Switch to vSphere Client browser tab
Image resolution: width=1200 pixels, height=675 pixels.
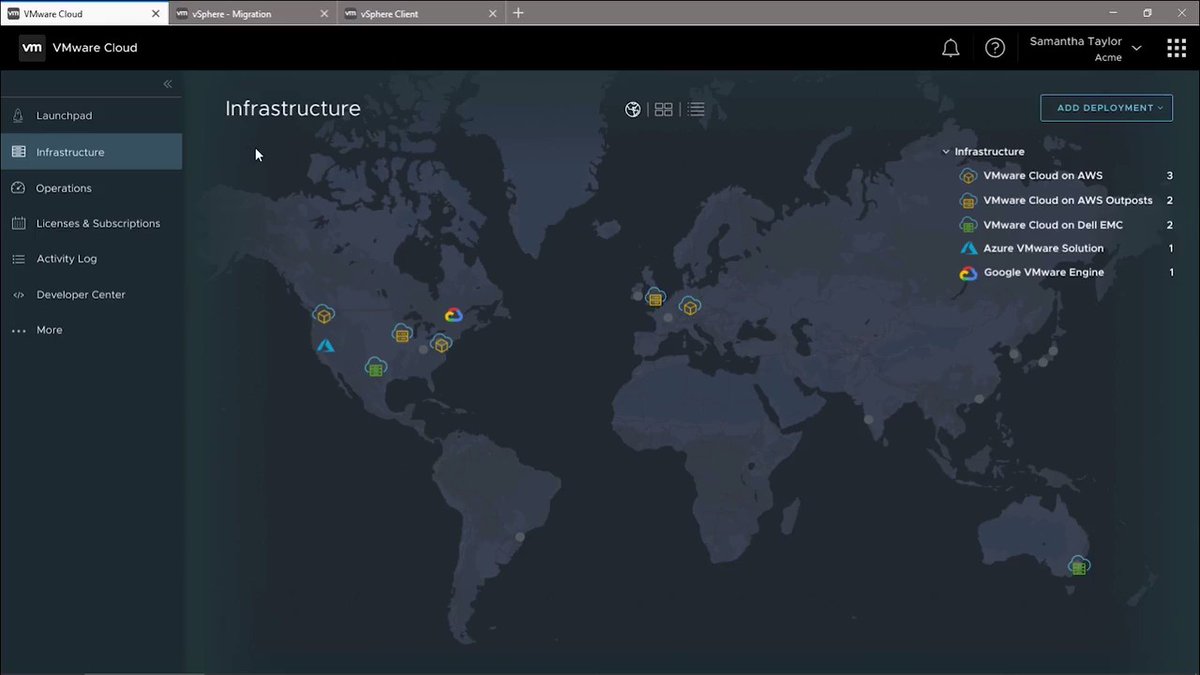coord(420,14)
